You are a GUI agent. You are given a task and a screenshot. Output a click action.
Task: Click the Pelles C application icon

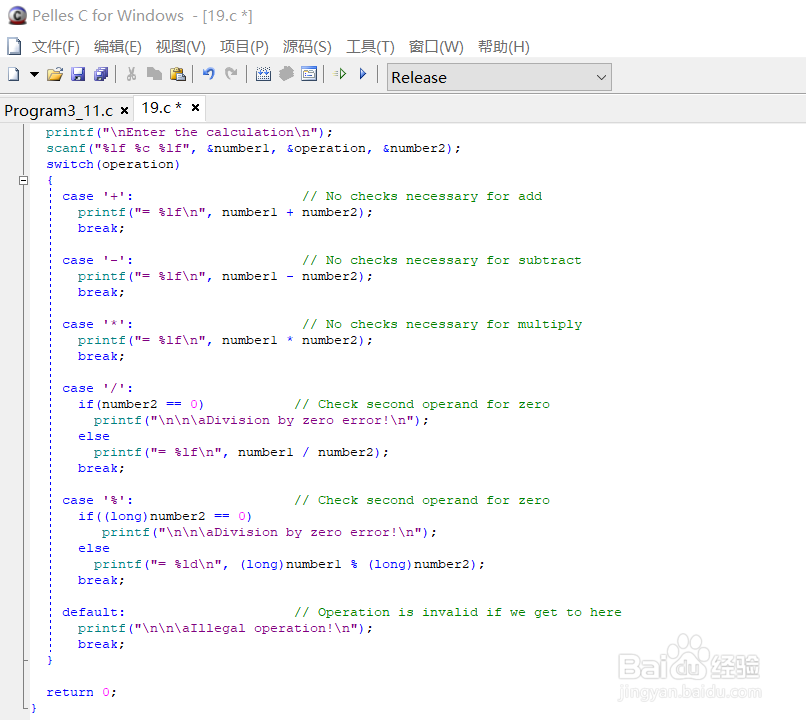point(17,15)
